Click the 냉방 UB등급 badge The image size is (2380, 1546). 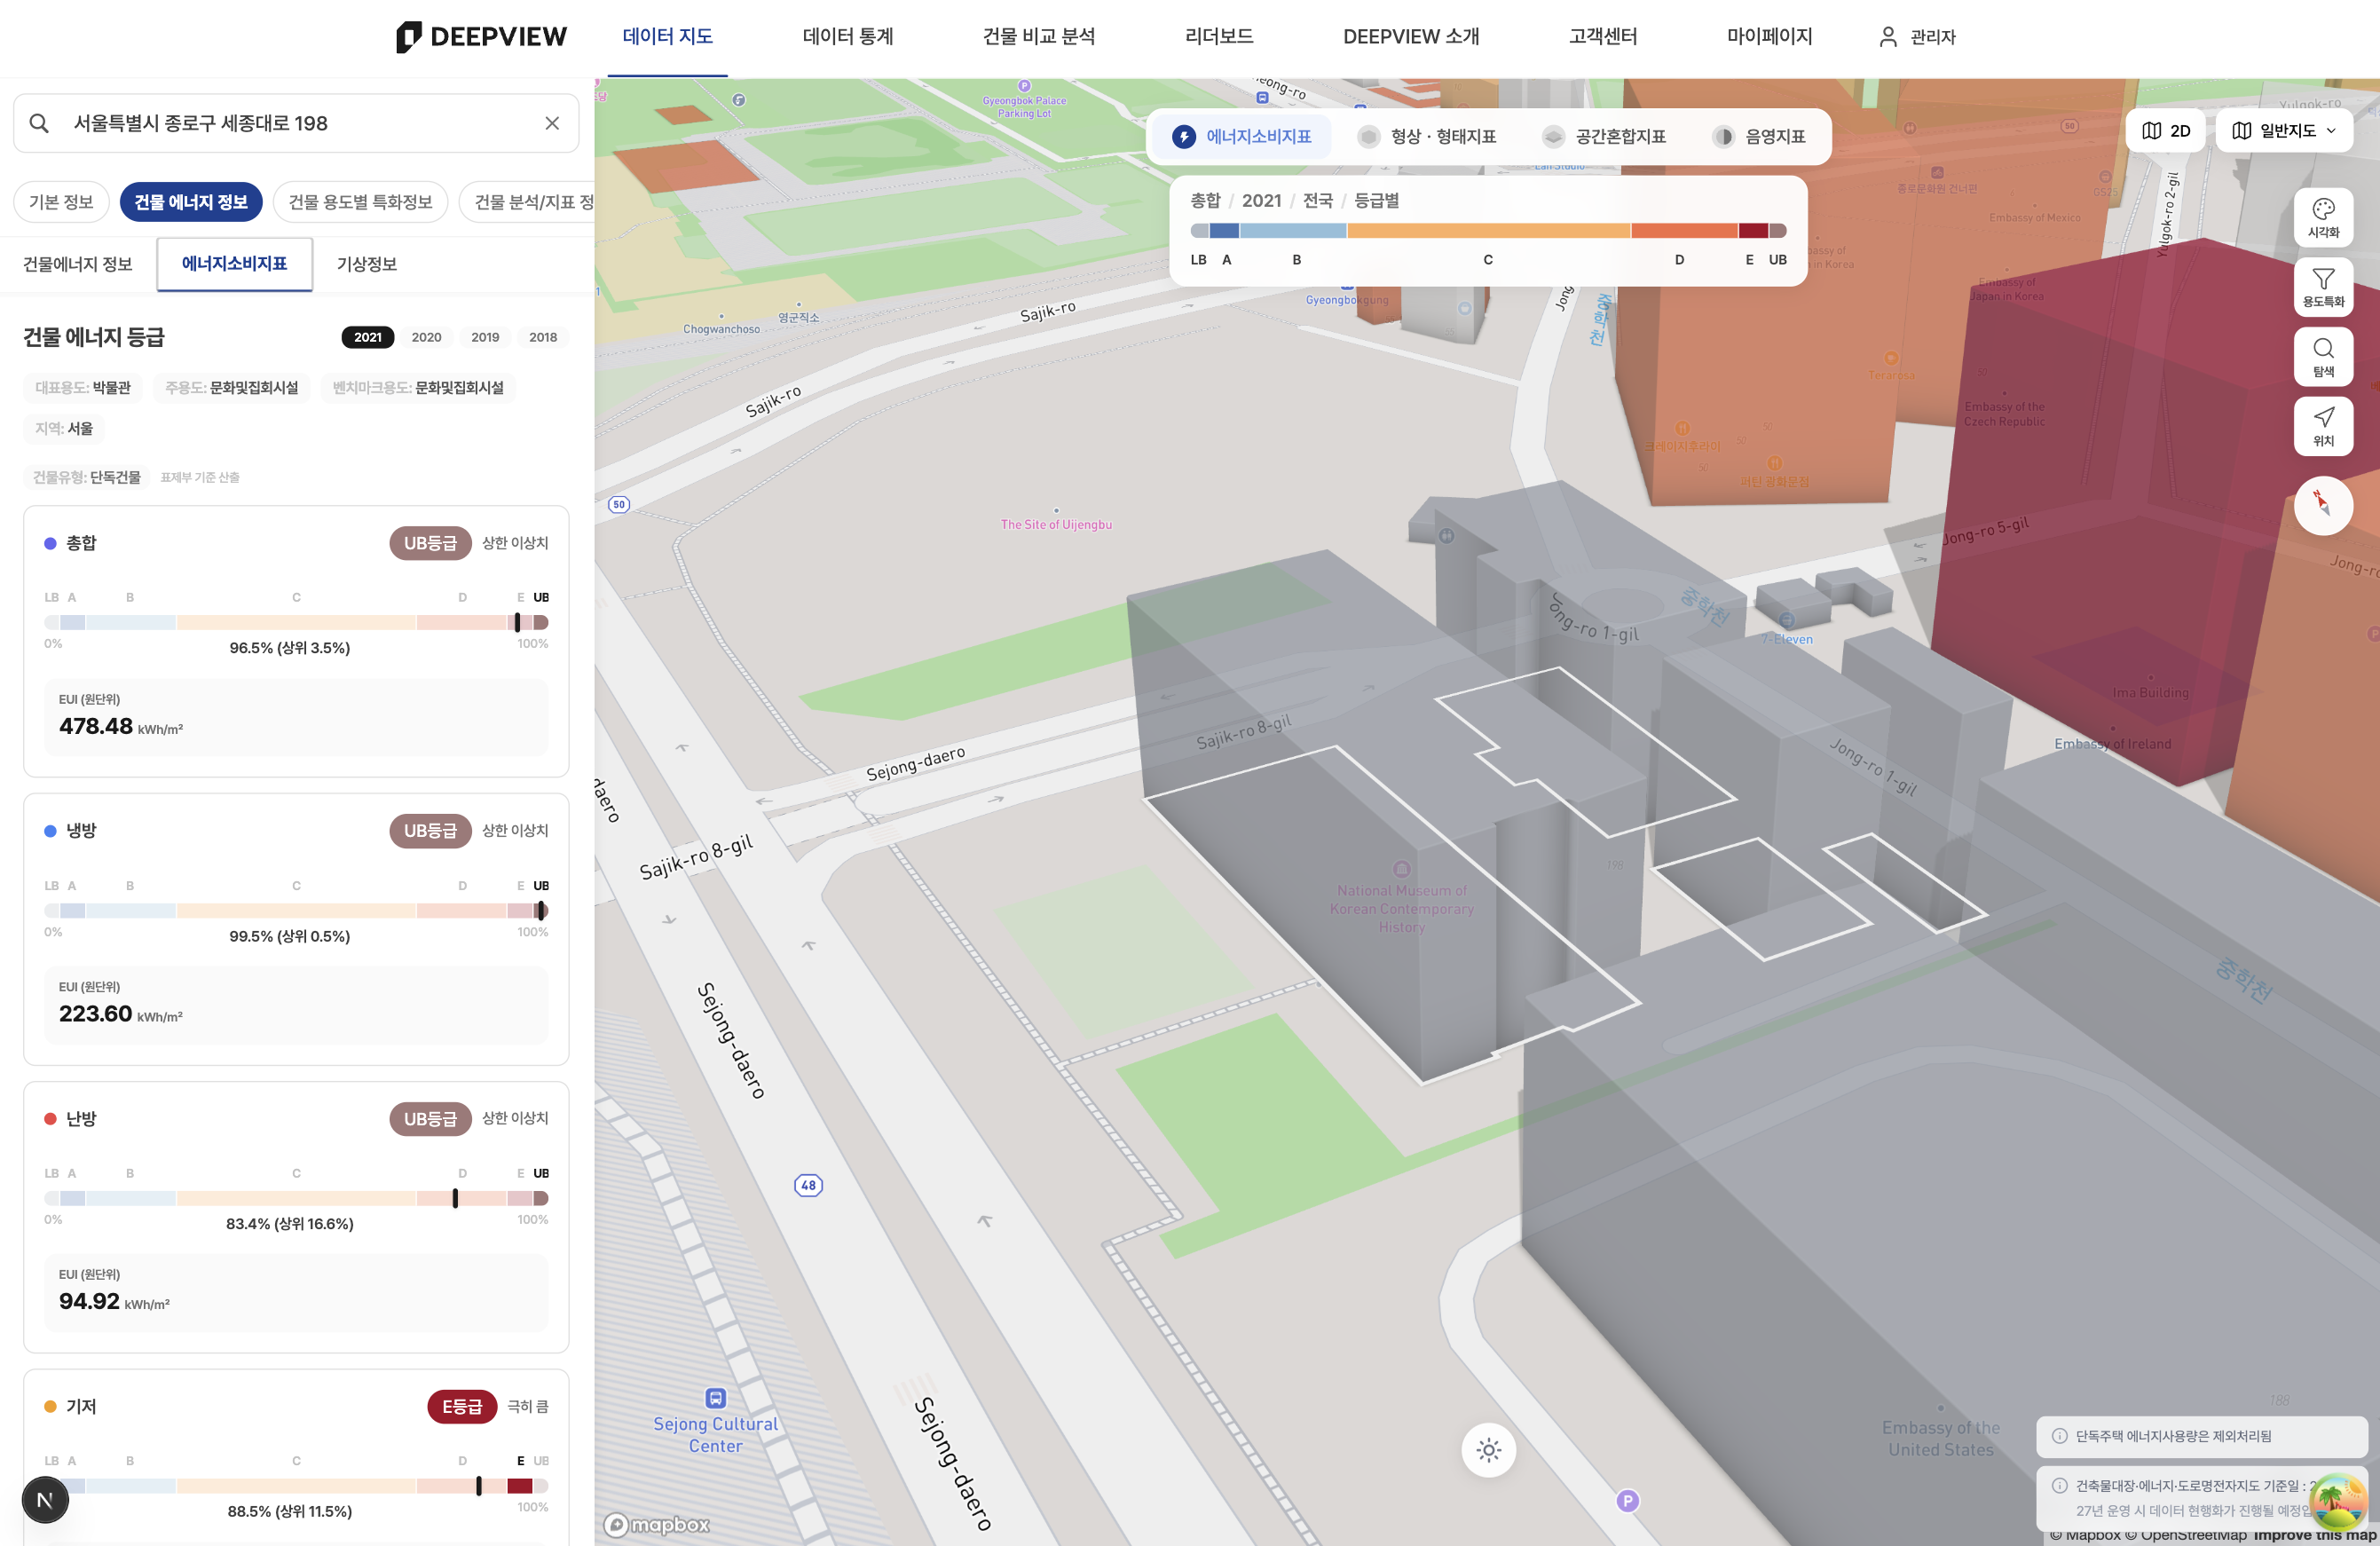coord(430,831)
